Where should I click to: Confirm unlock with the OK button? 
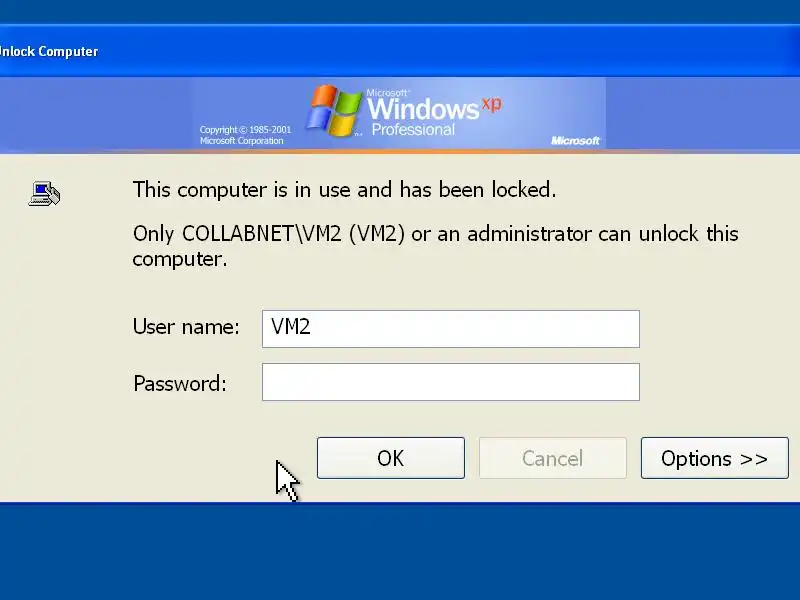(391, 458)
